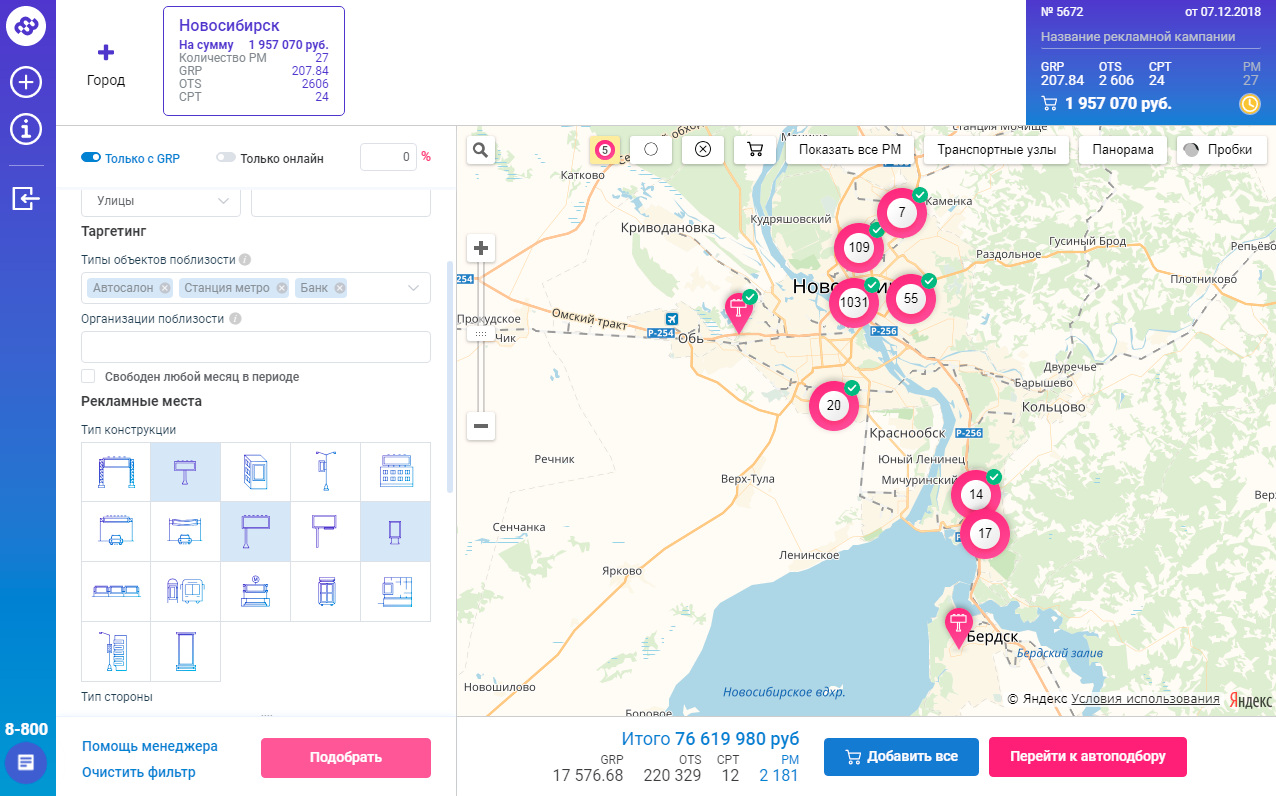Click the crossed-circle clear selection tool
Viewport: 1276px width, 796px height.
pos(703,150)
